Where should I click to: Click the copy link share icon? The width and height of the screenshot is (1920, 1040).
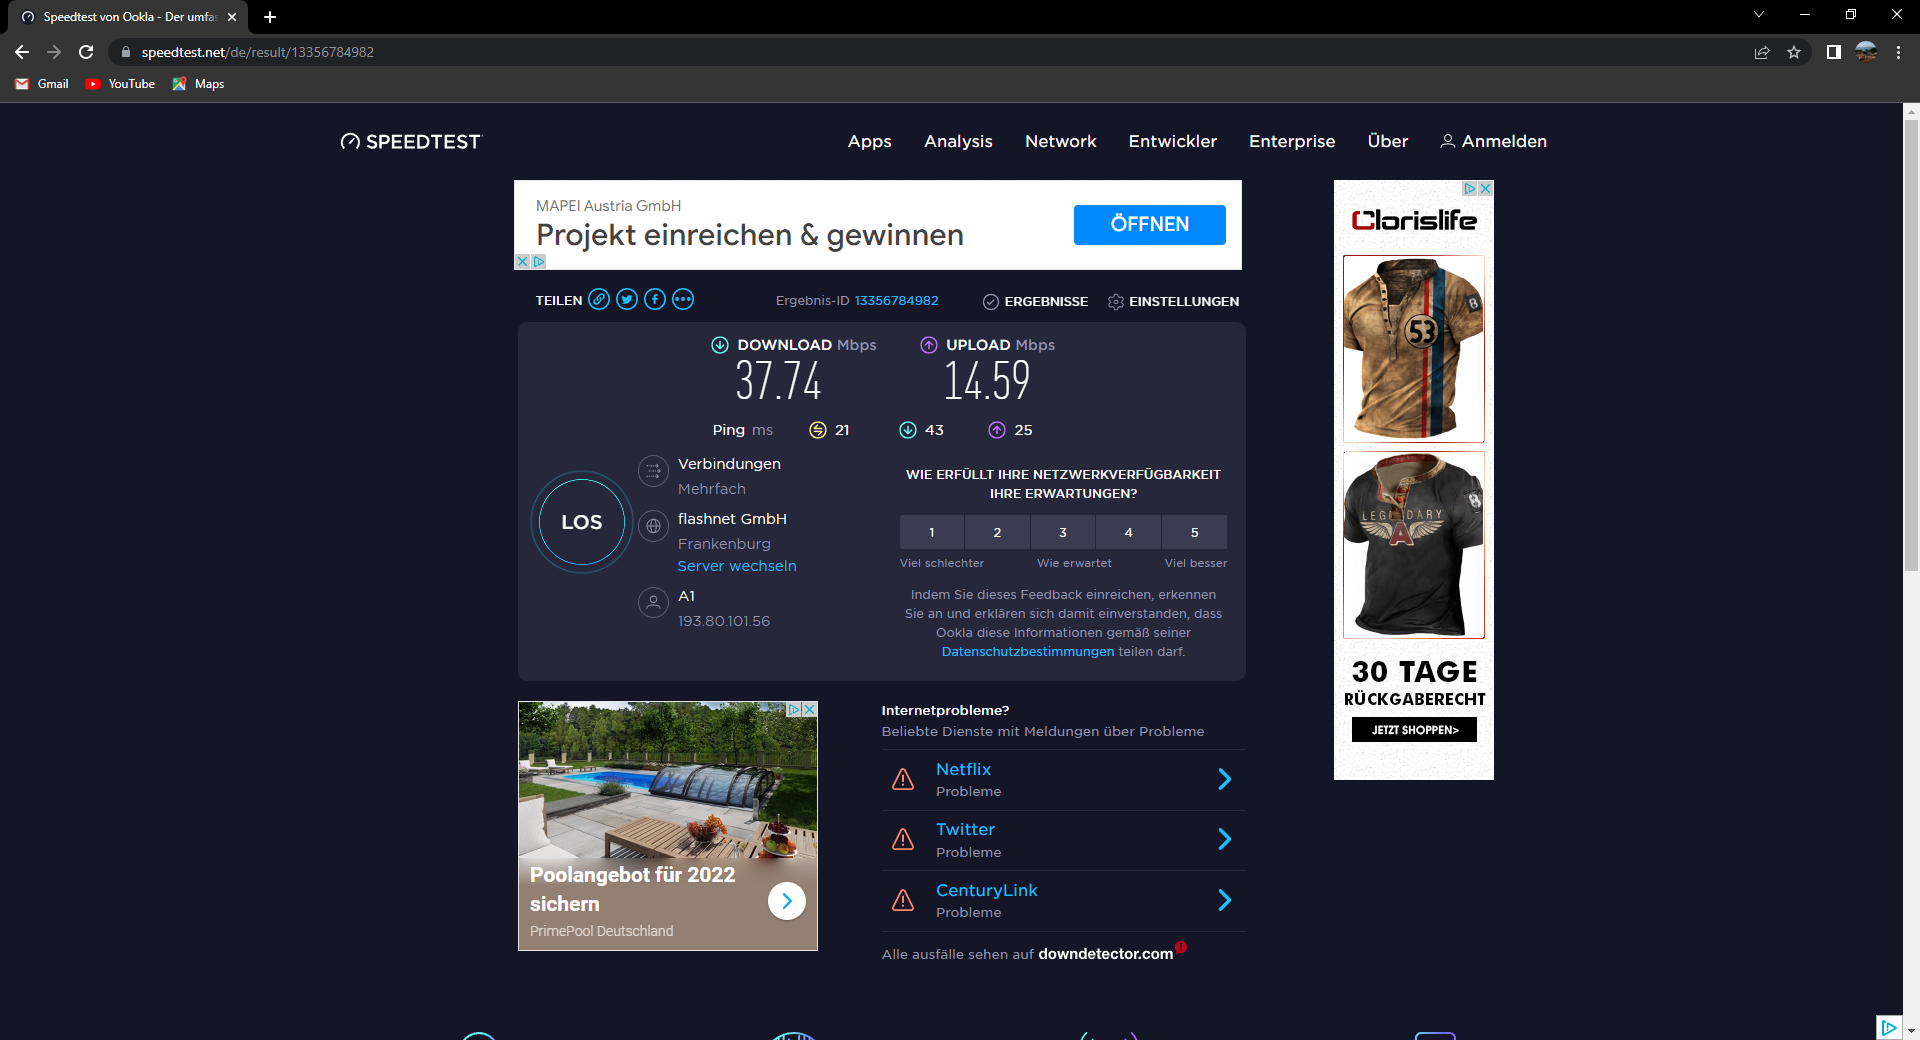click(x=599, y=299)
